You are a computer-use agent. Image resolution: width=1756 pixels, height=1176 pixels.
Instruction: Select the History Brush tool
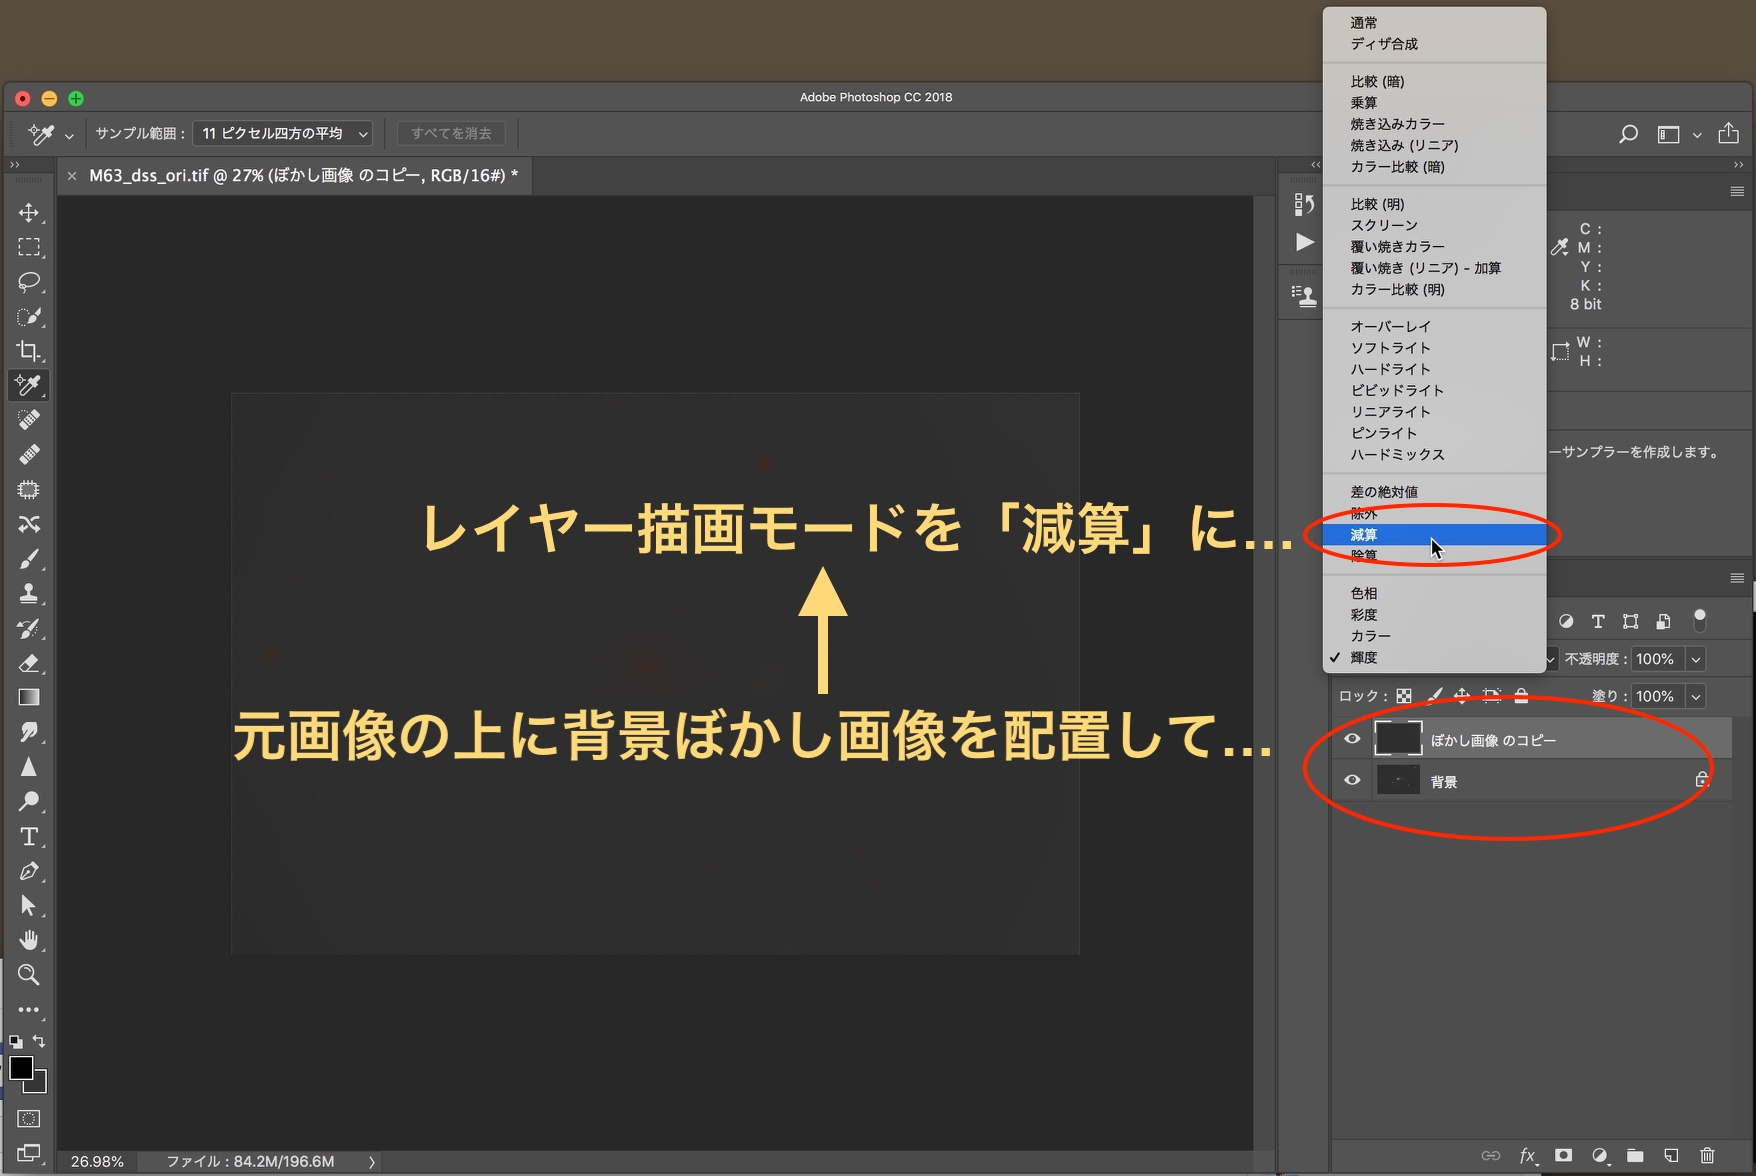coord(29,628)
